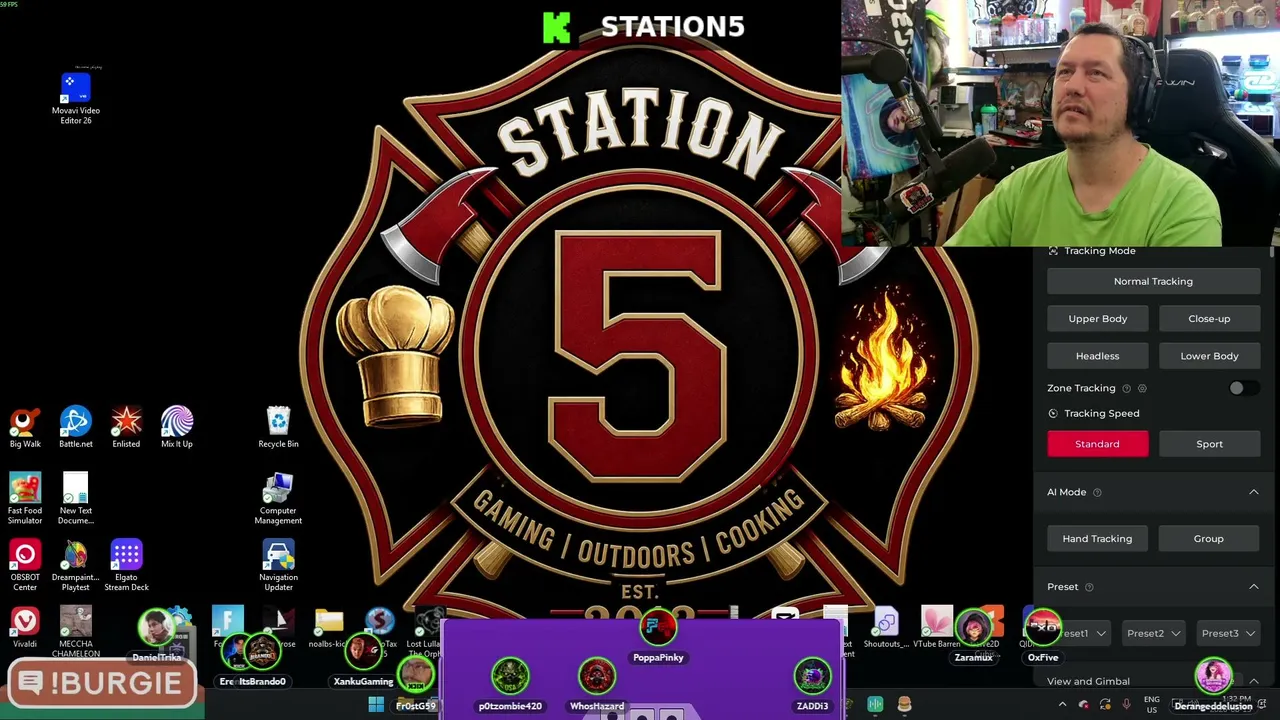Screen dimensions: 1280x720
Task: Click the Tracking Mode heading
Action: pos(1099,251)
